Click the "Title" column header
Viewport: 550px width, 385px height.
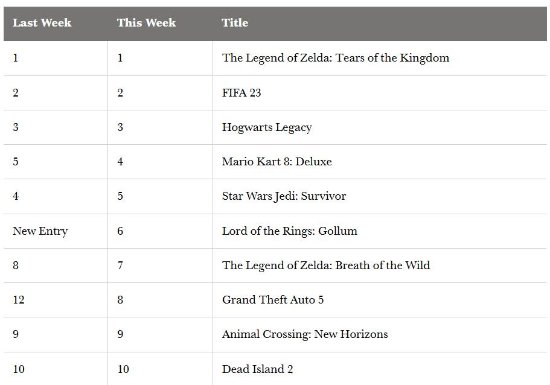(x=235, y=23)
